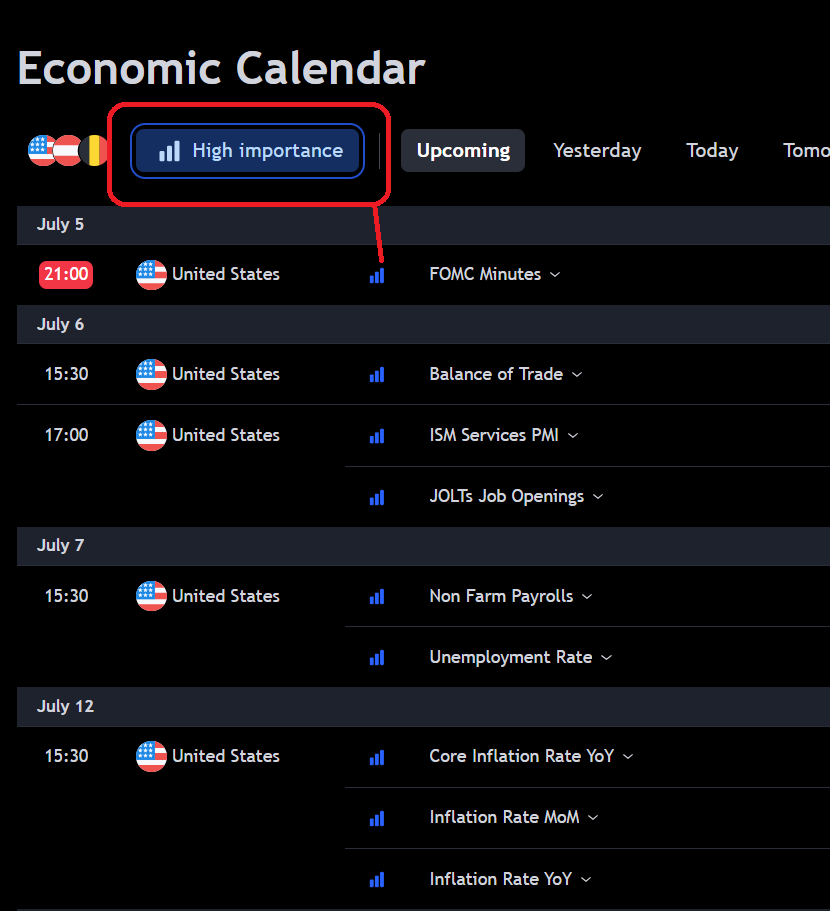The width and height of the screenshot is (830, 911).
Task: Click importance bars icon beside FOMC Minutes
Action: [377, 275]
